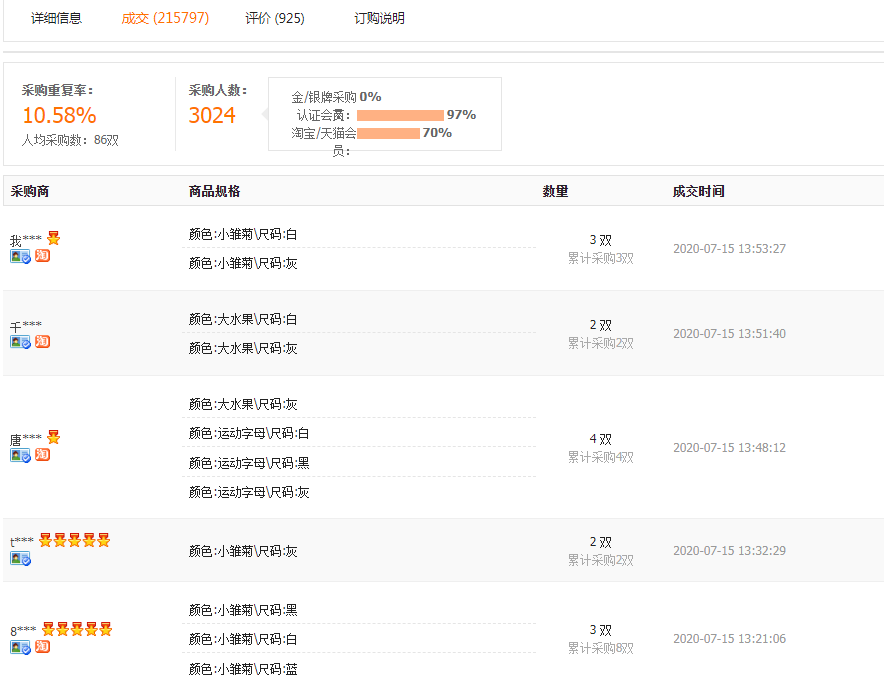The image size is (884, 694).
Task: Open the 评价 (925) reviews tab
Action: (275, 18)
